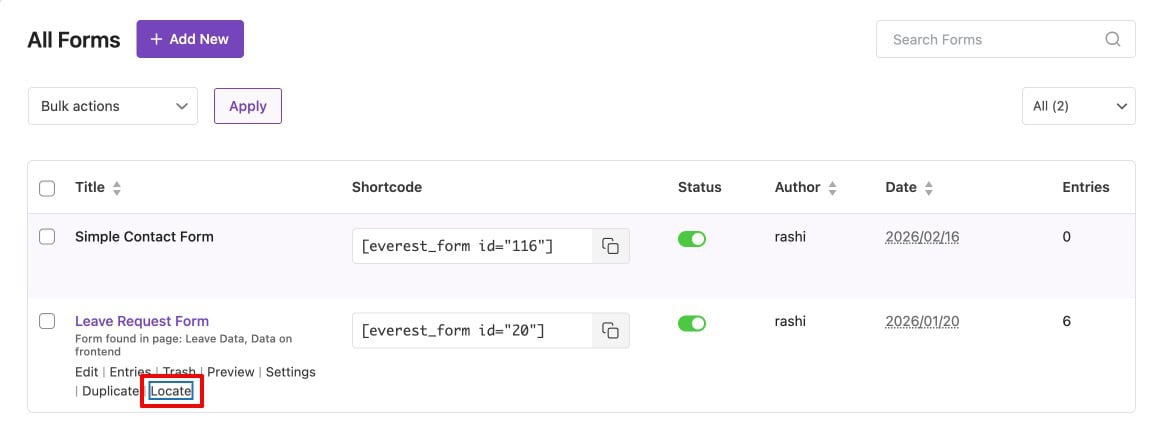Disable Simple Contact Form status toggle
The width and height of the screenshot is (1156, 429).
point(692,239)
